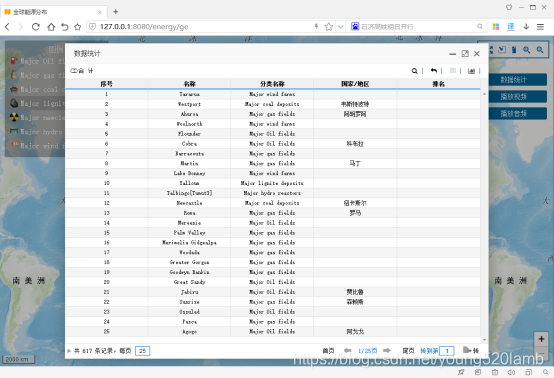Click the browser search box field
This screenshot has height=378, width=554.
click(417, 26)
